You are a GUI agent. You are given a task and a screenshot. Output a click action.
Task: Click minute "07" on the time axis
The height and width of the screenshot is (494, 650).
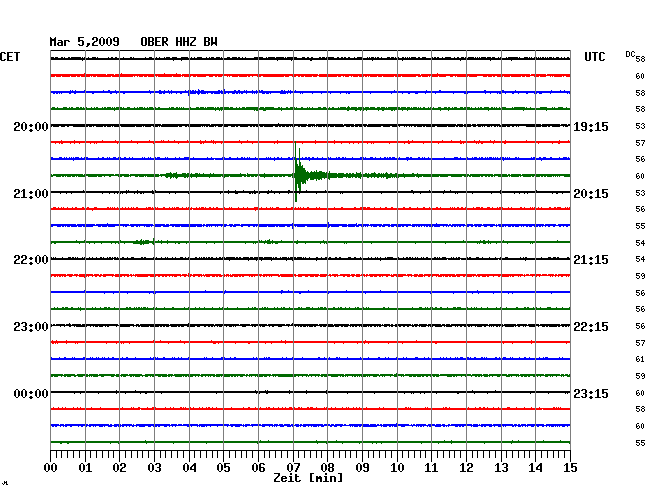(293, 467)
